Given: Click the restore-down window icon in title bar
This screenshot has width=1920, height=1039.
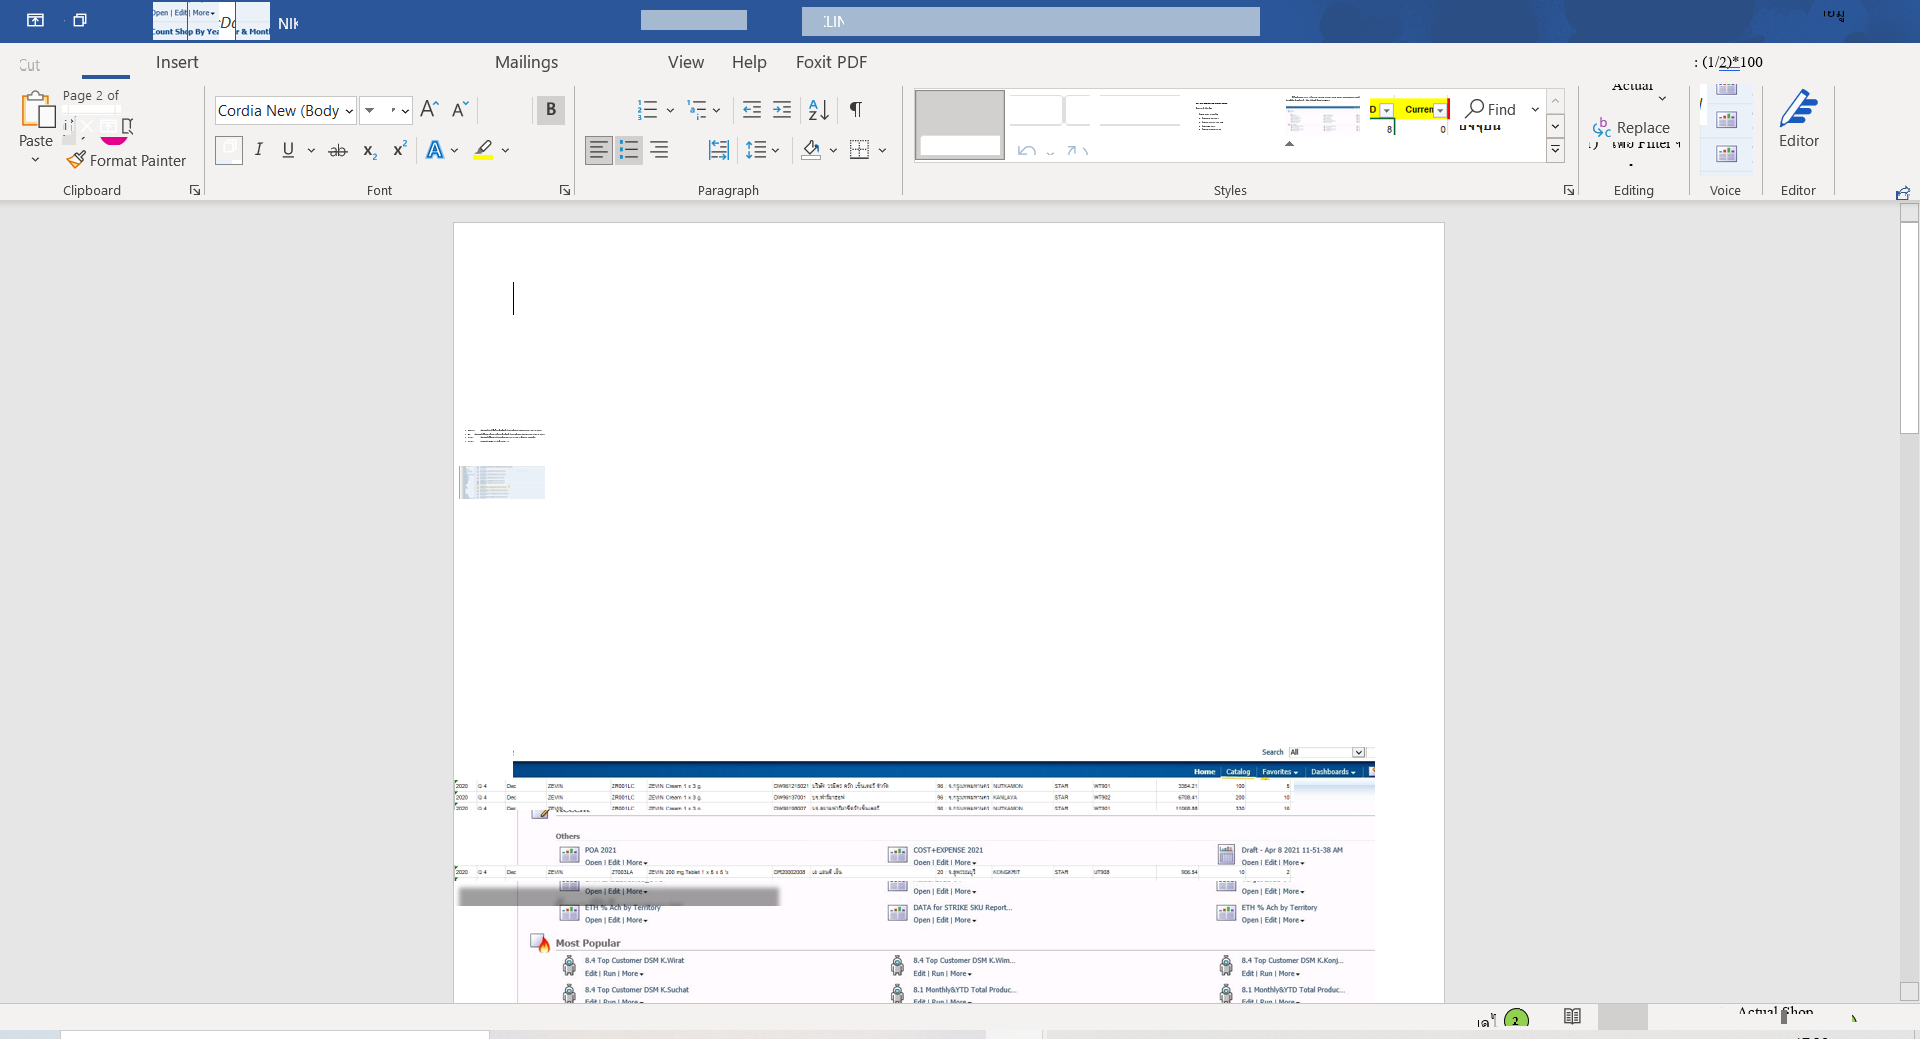Looking at the screenshot, I should coord(80,20).
